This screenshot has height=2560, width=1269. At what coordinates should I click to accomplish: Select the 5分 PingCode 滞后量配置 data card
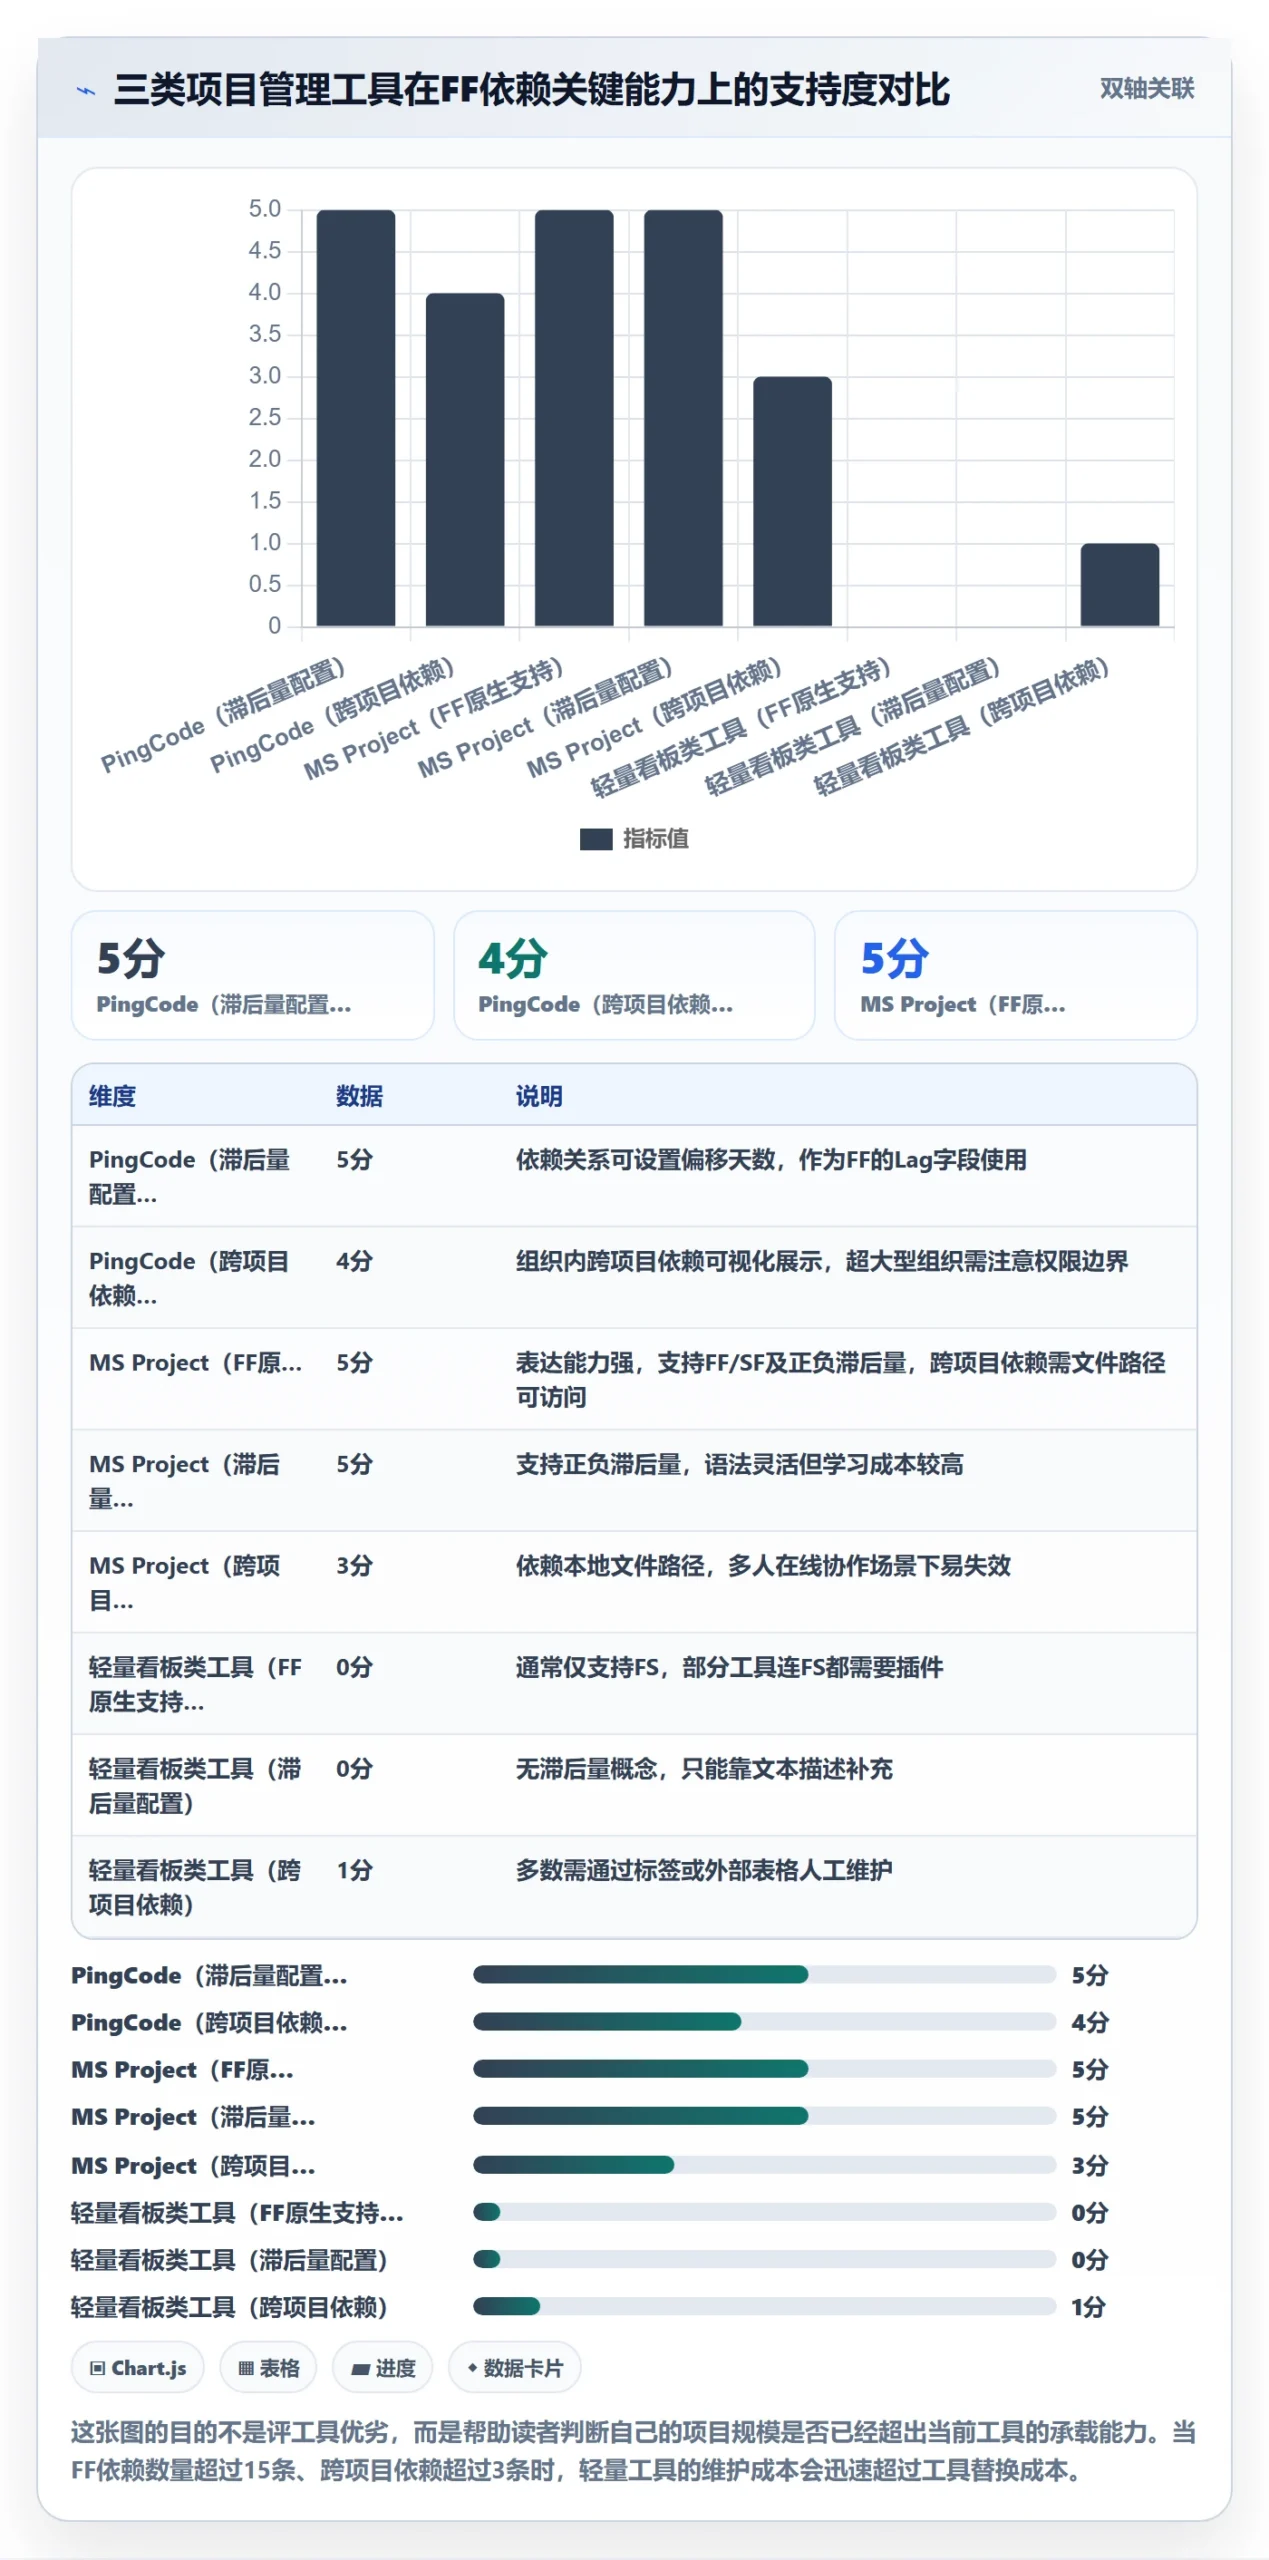[x=252, y=974]
